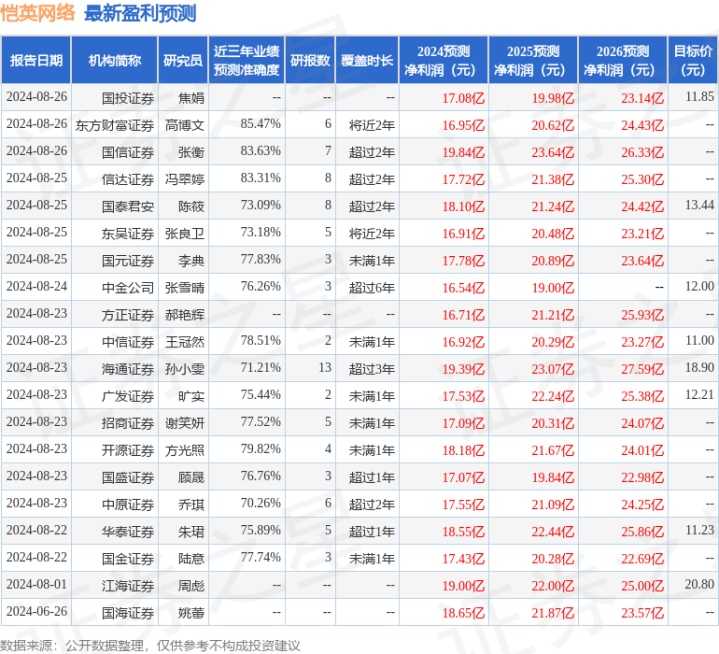Click researcher name 焦娟
This screenshot has height=654, width=719.
(x=191, y=98)
